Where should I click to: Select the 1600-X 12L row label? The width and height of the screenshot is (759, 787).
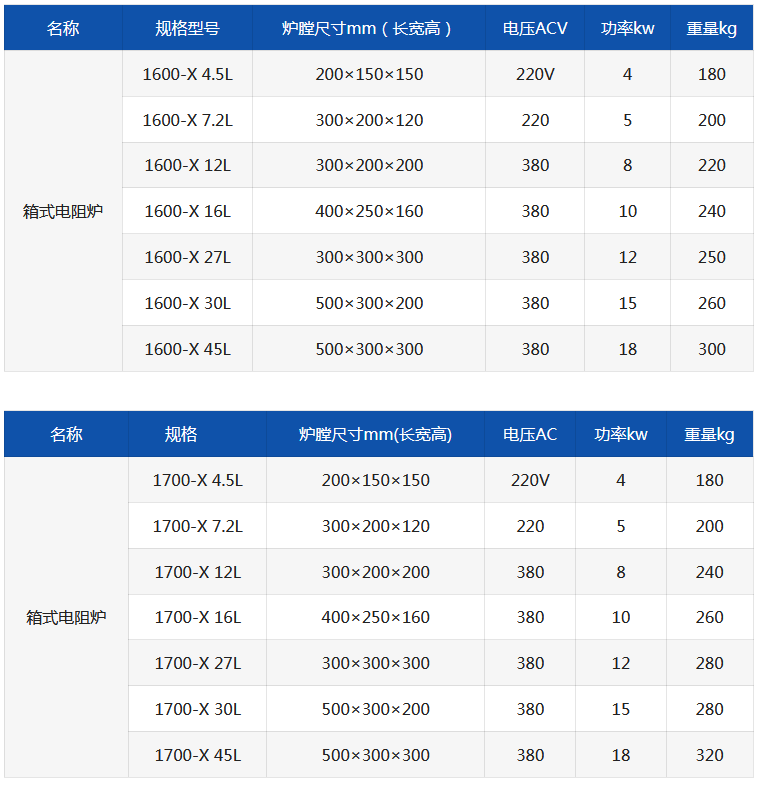[x=187, y=165]
